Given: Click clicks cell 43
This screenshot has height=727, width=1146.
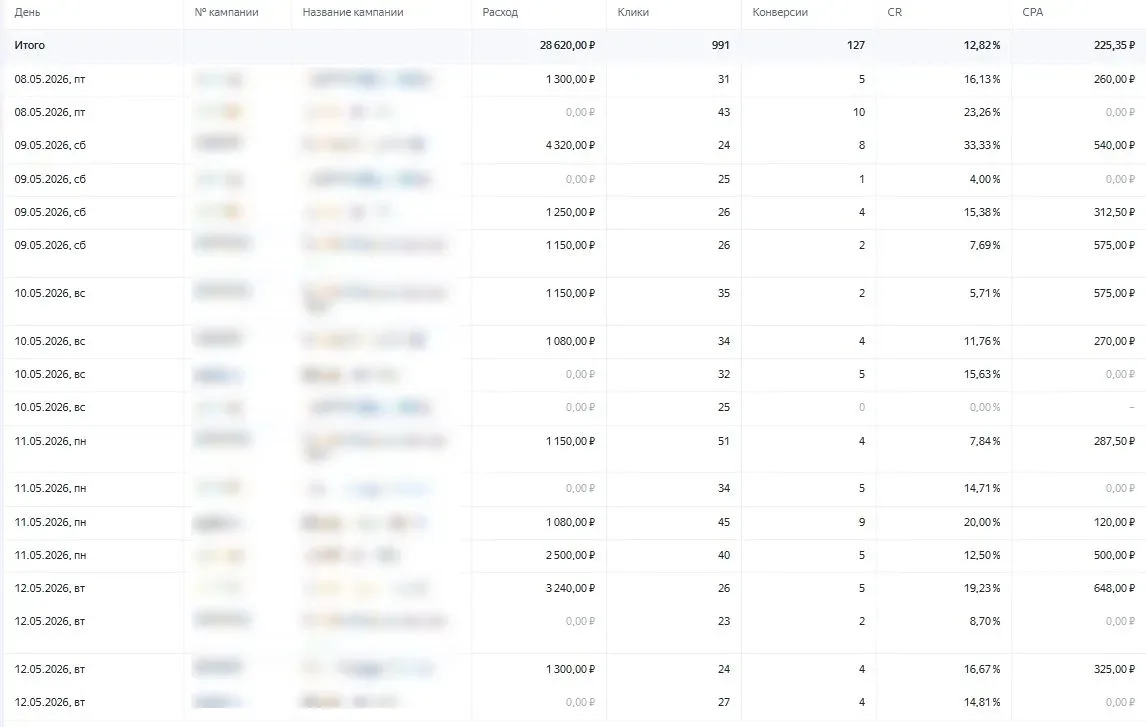Looking at the screenshot, I should pyautogui.click(x=724, y=112).
